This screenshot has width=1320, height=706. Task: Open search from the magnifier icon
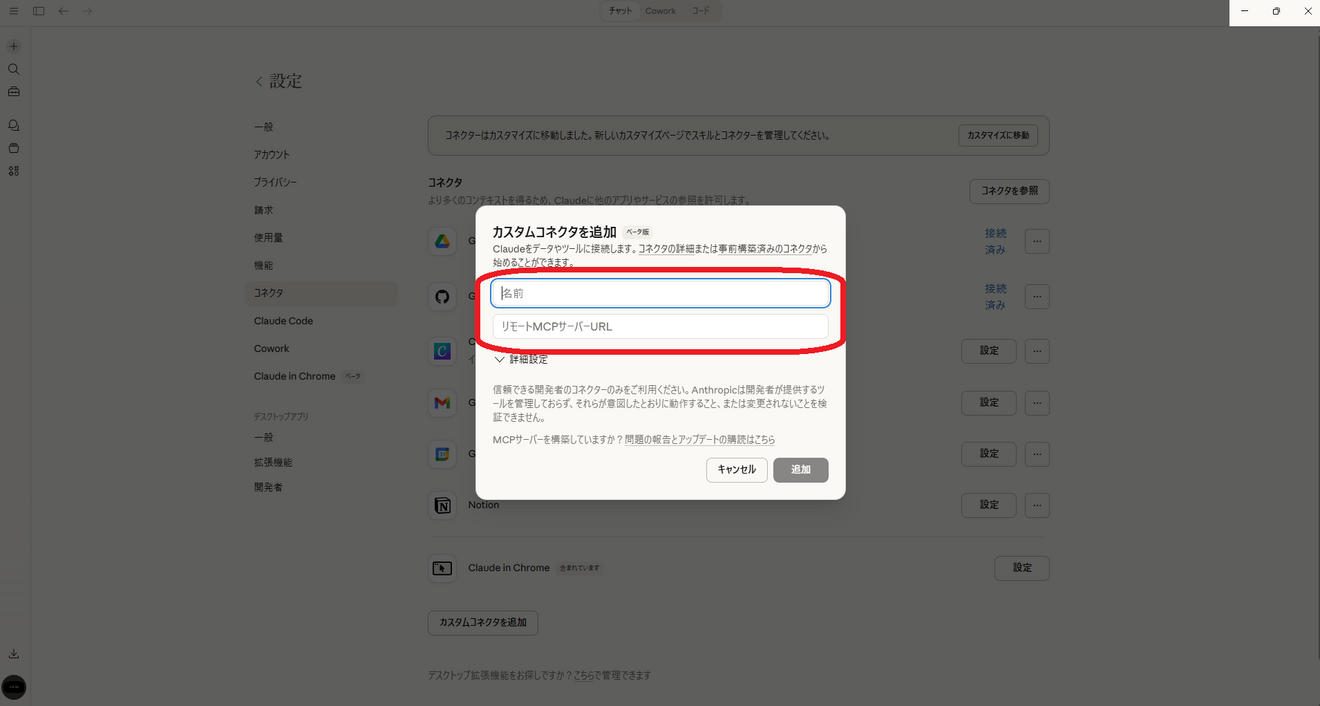tap(14, 69)
